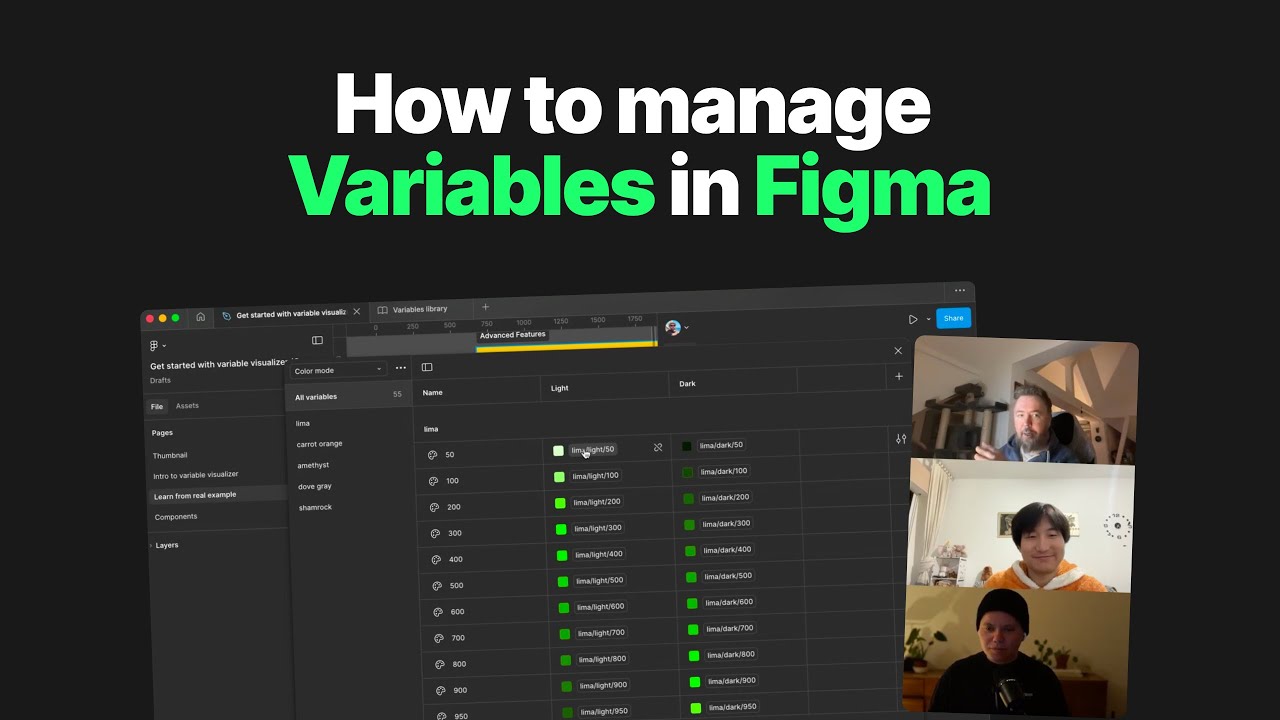The image size is (1280, 720).
Task: Click the palette icon for variable 800
Action: (440, 664)
